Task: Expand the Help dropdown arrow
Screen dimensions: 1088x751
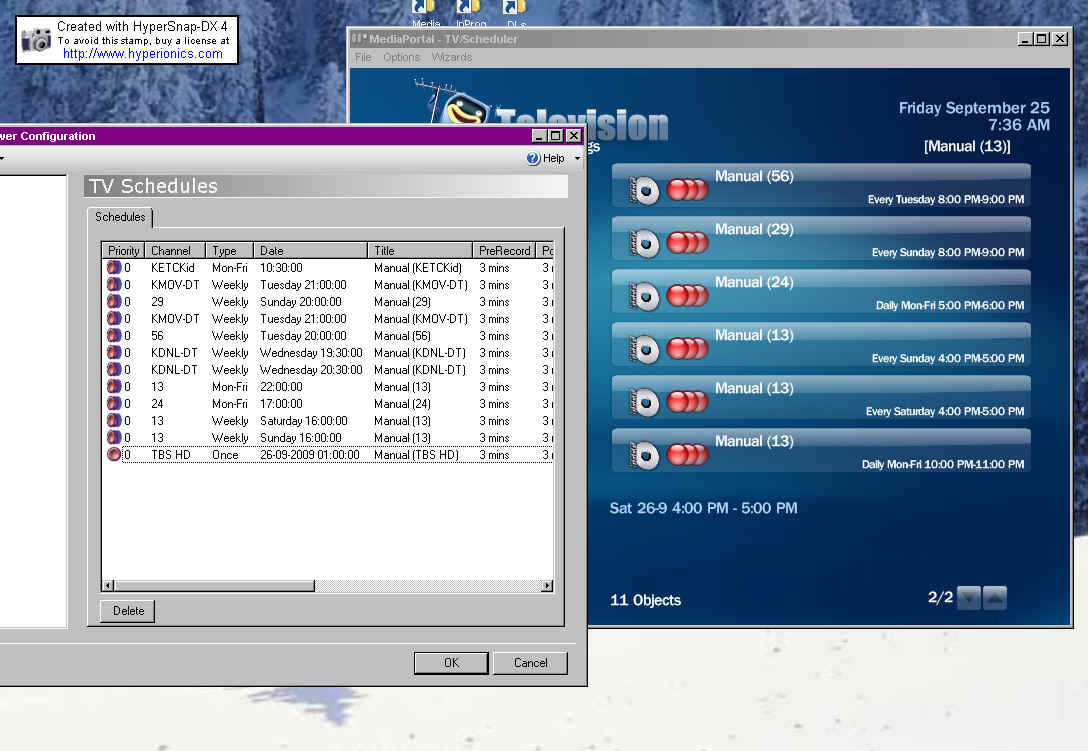Action: [577, 158]
